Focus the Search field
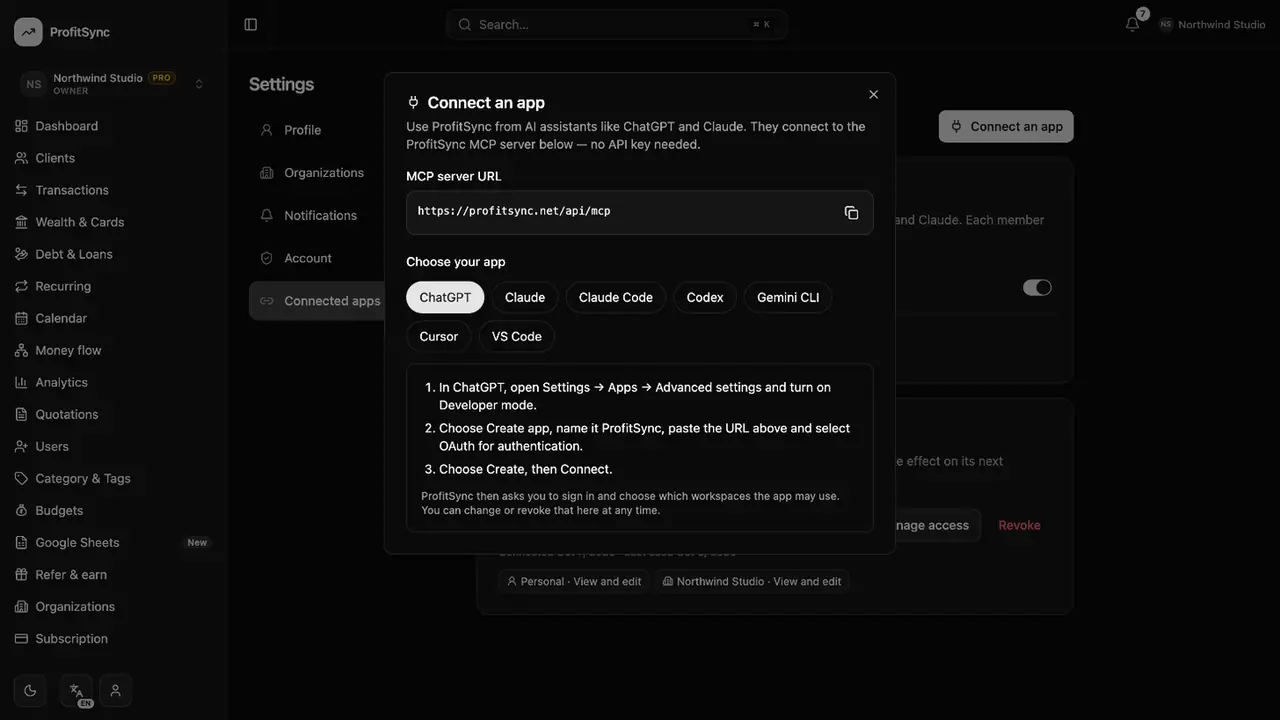This screenshot has height=720, width=1280. click(x=617, y=24)
